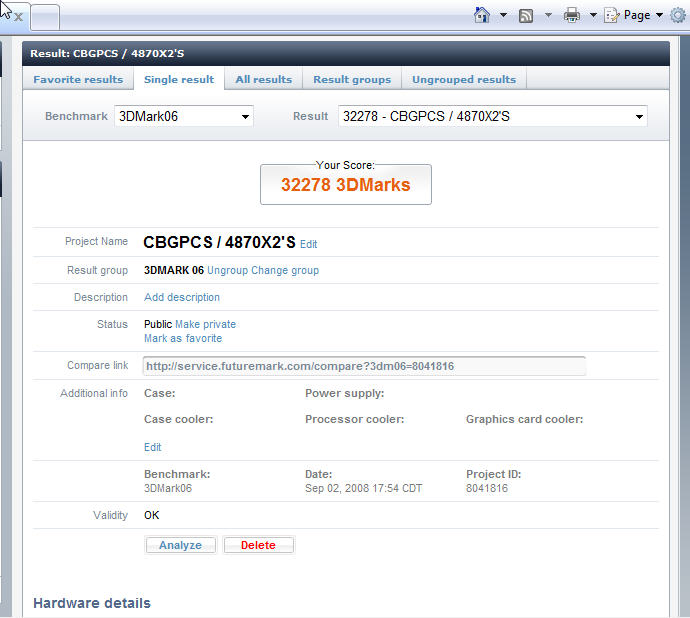Expand the RSS feeds dropdown arrow
Viewport: 690px width, 618px height.
tap(548, 15)
